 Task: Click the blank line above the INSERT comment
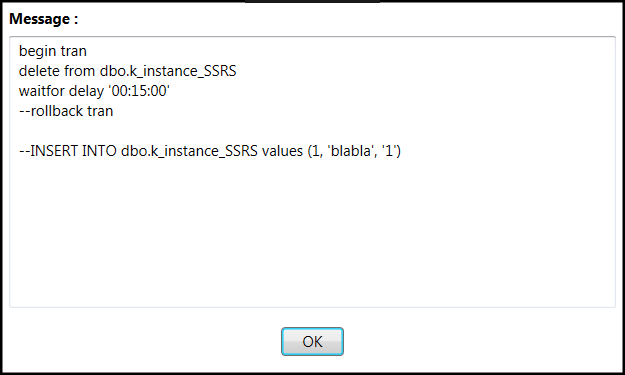coord(312,131)
